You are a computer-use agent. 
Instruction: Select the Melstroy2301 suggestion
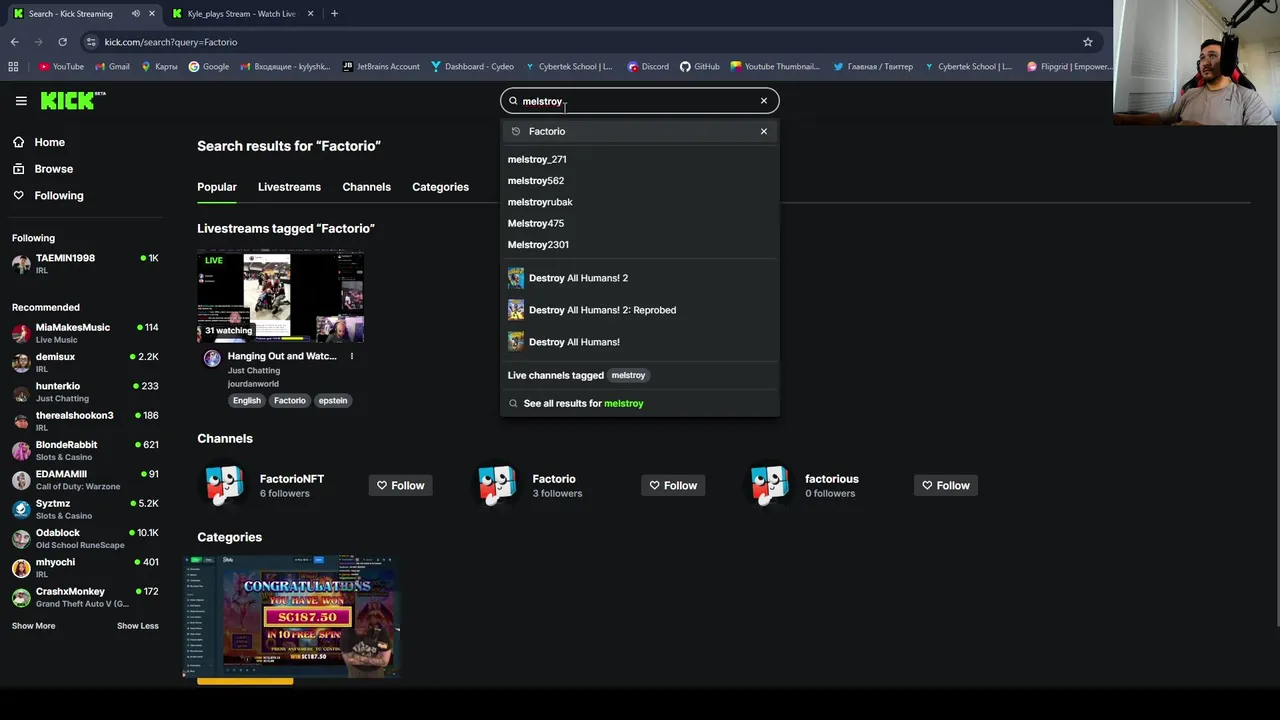[640, 245]
